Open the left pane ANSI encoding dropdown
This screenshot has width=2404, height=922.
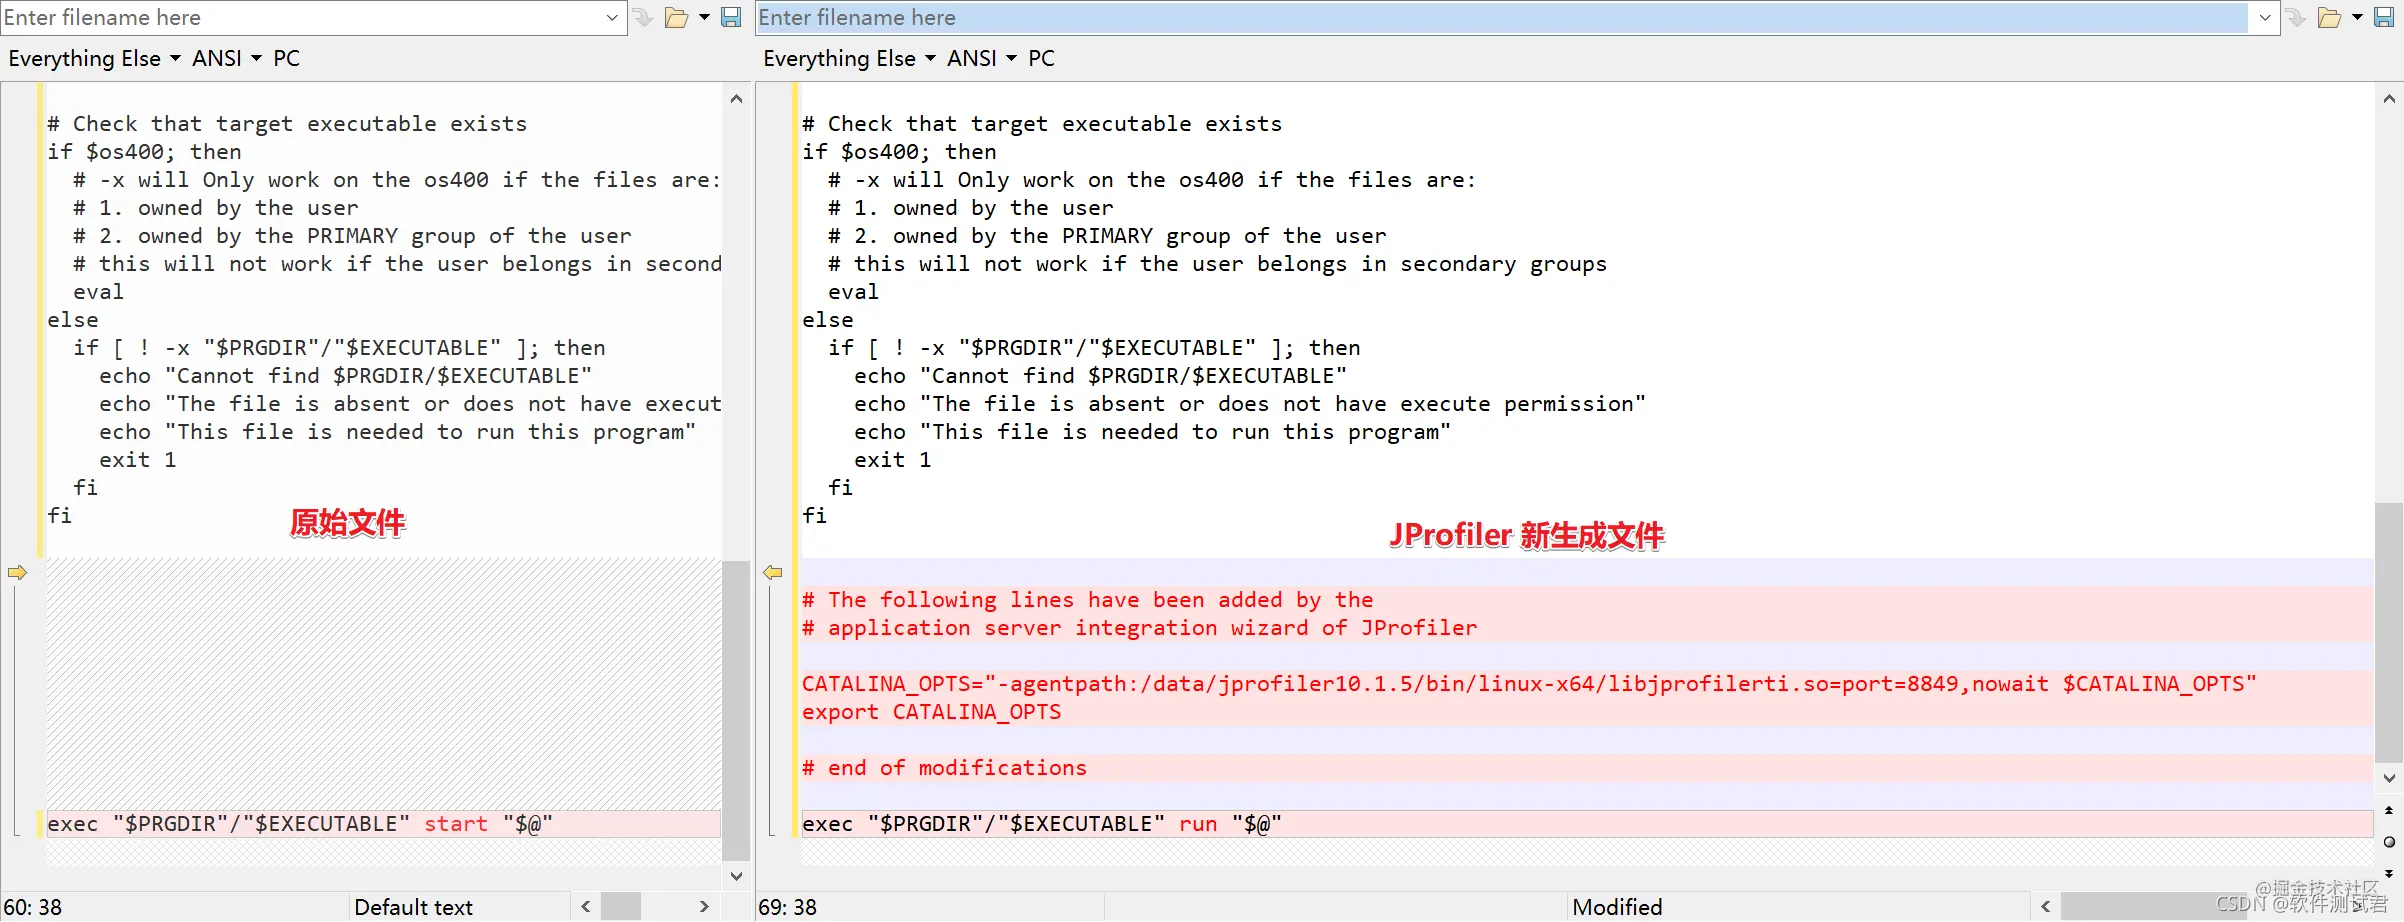(x=227, y=59)
